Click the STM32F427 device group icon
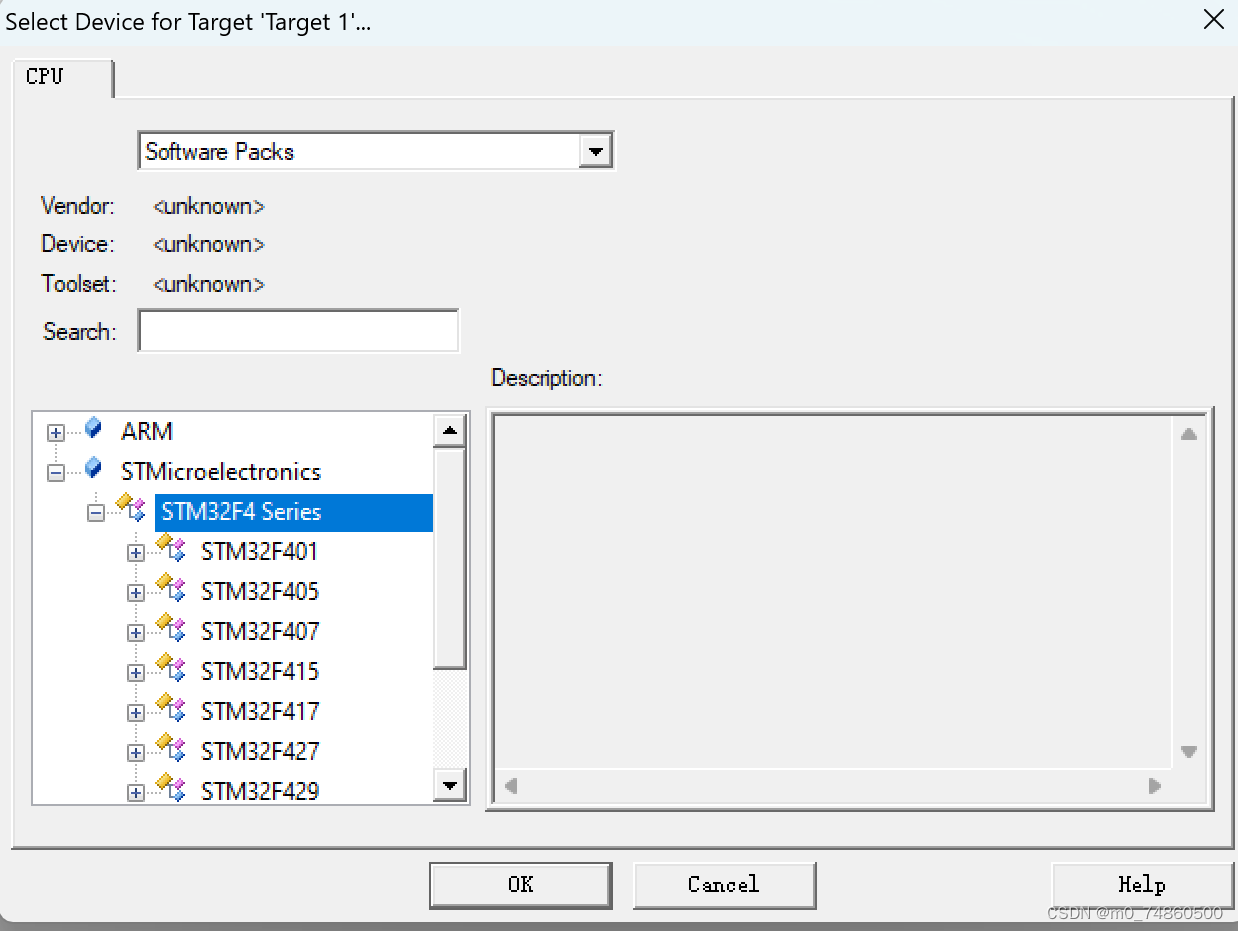The width and height of the screenshot is (1238, 931). [172, 749]
